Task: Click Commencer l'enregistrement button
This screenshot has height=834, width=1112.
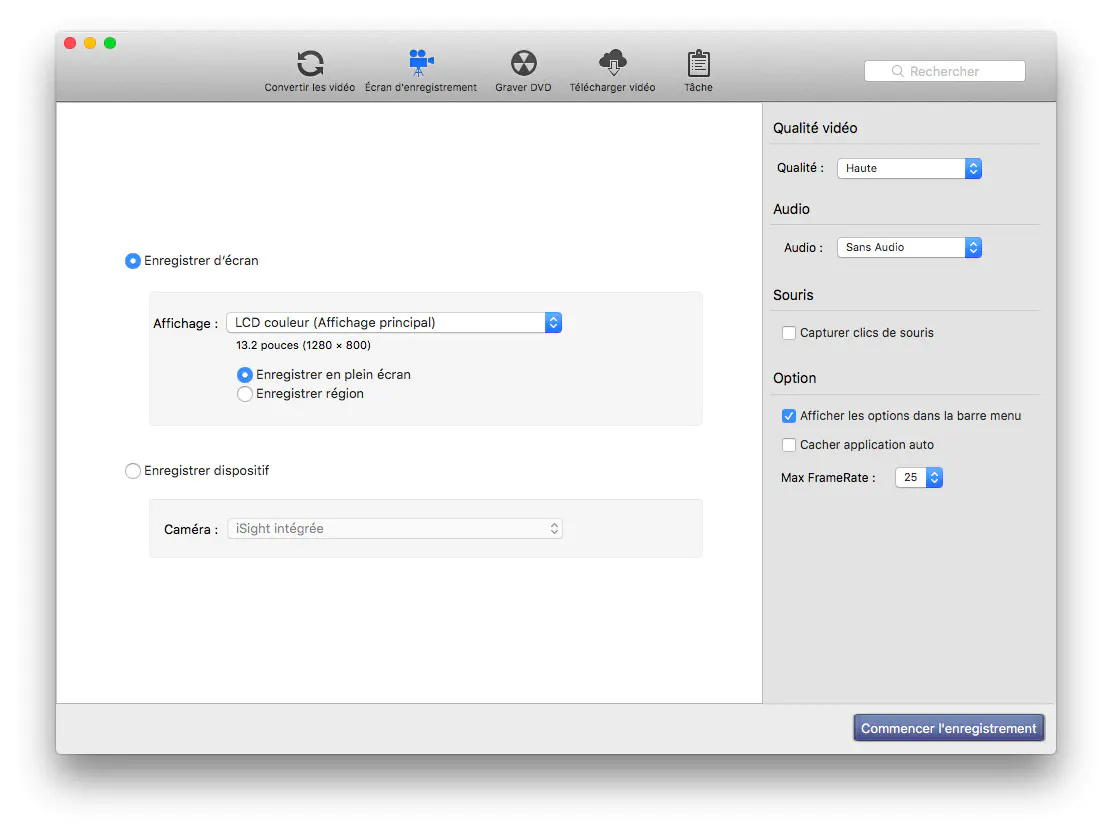Action: (949, 728)
